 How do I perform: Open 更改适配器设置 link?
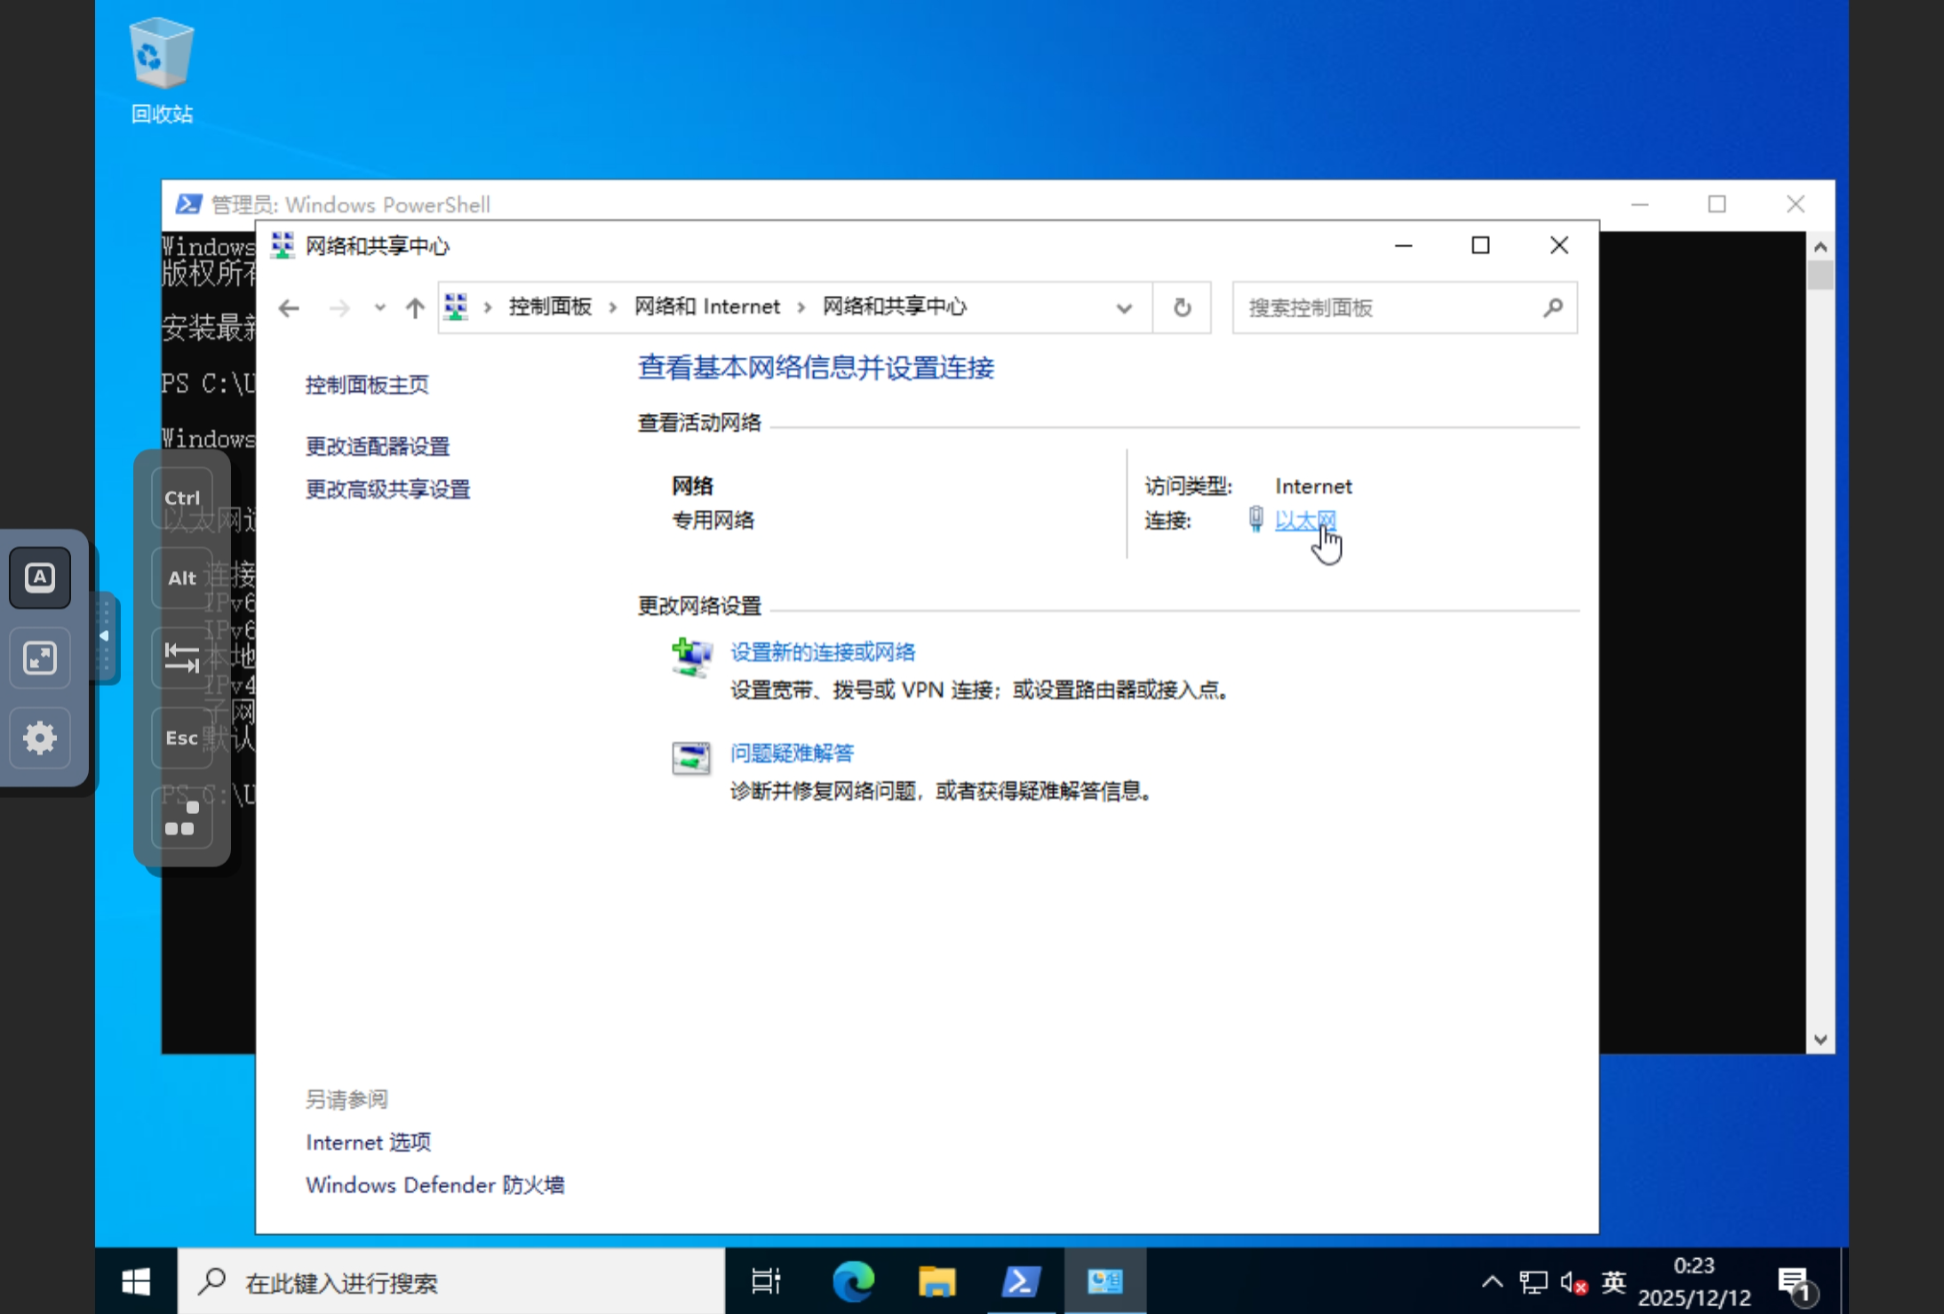tap(377, 446)
